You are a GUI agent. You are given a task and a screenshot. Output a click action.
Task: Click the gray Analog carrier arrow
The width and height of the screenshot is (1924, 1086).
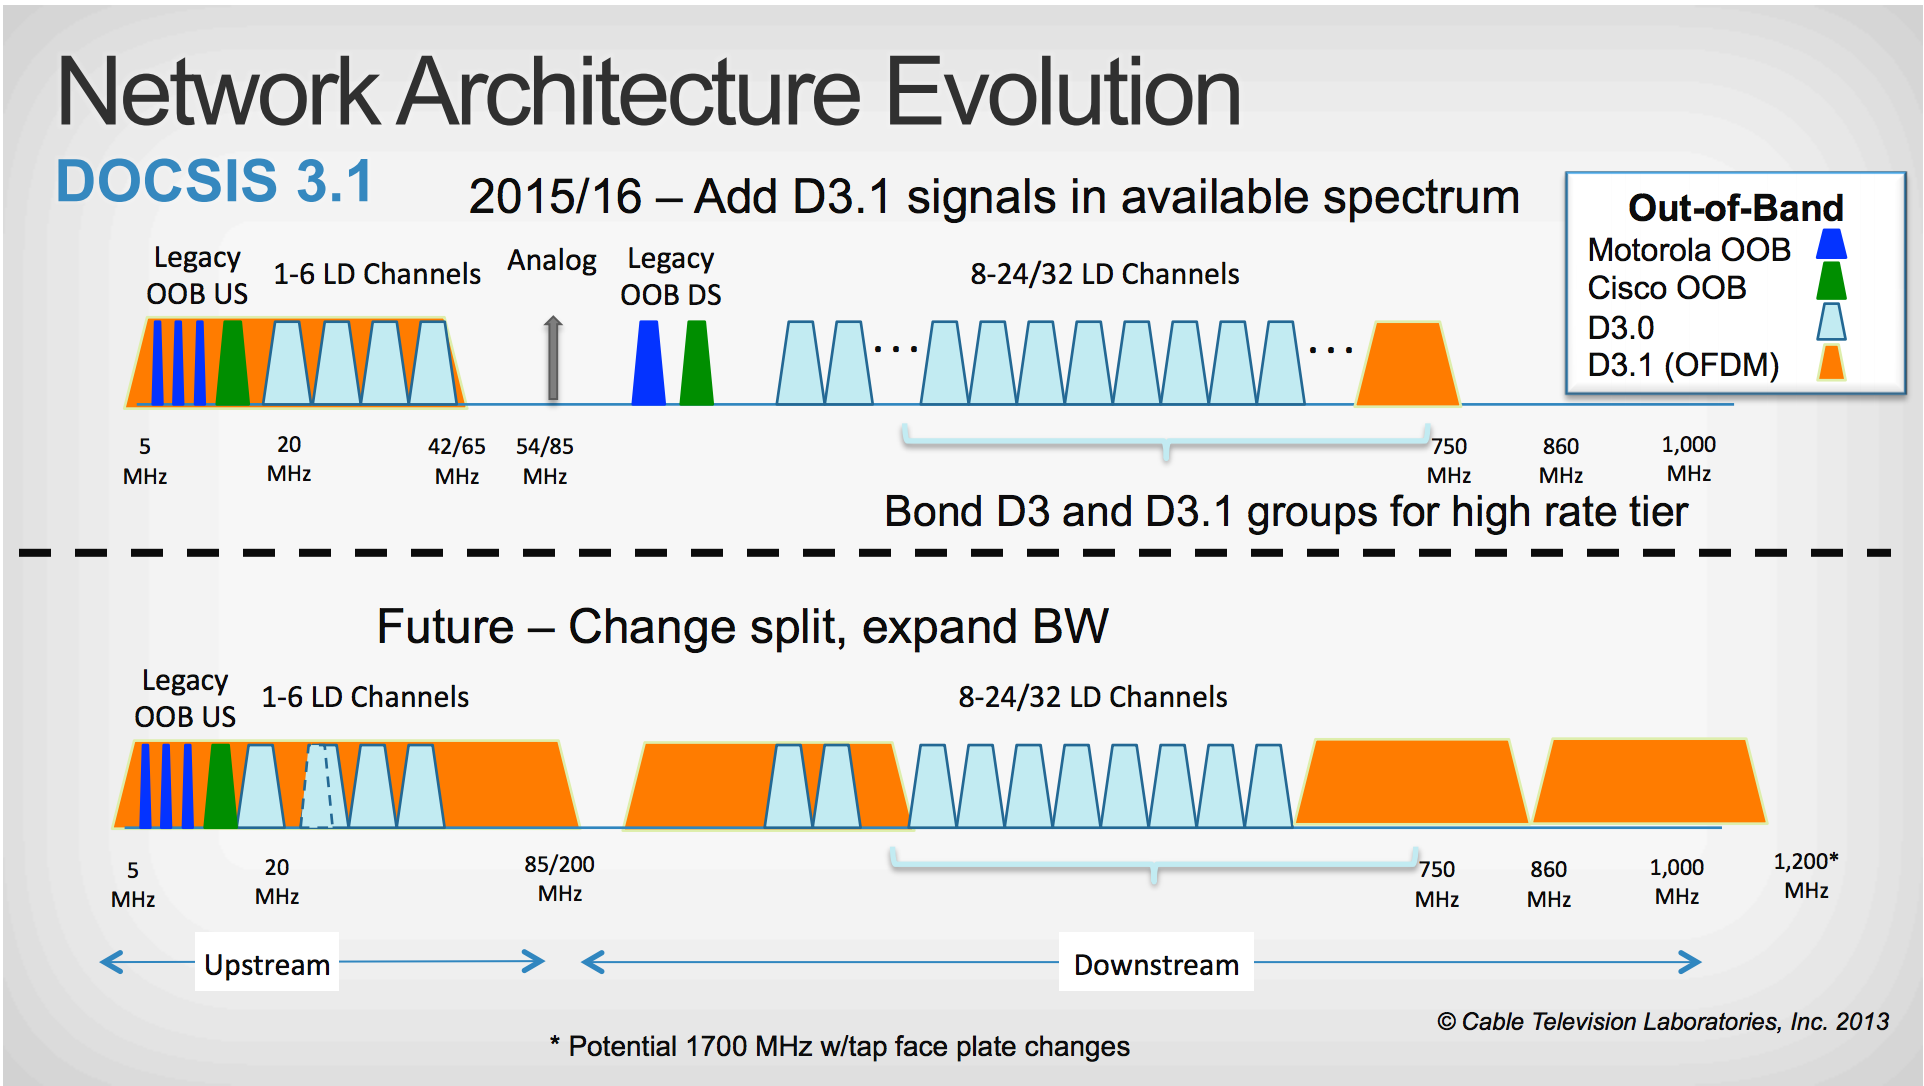[x=552, y=358]
